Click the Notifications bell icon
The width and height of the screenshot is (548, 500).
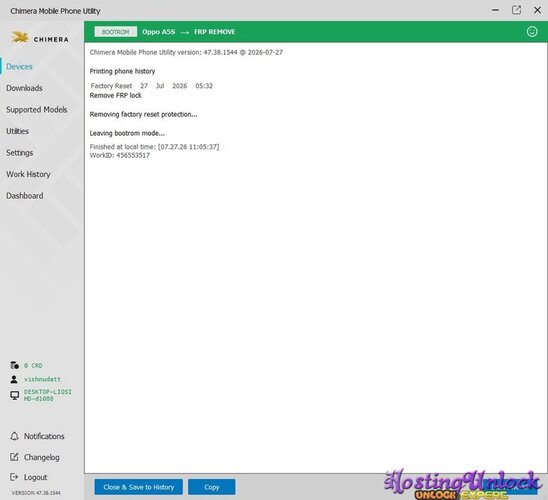14,436
